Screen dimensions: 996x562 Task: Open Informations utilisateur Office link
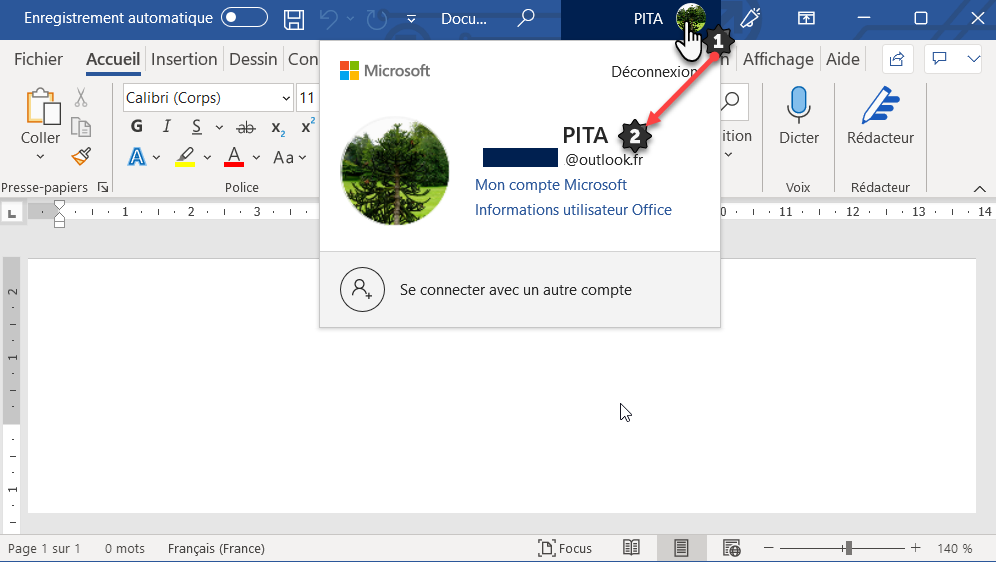[573, 210]
